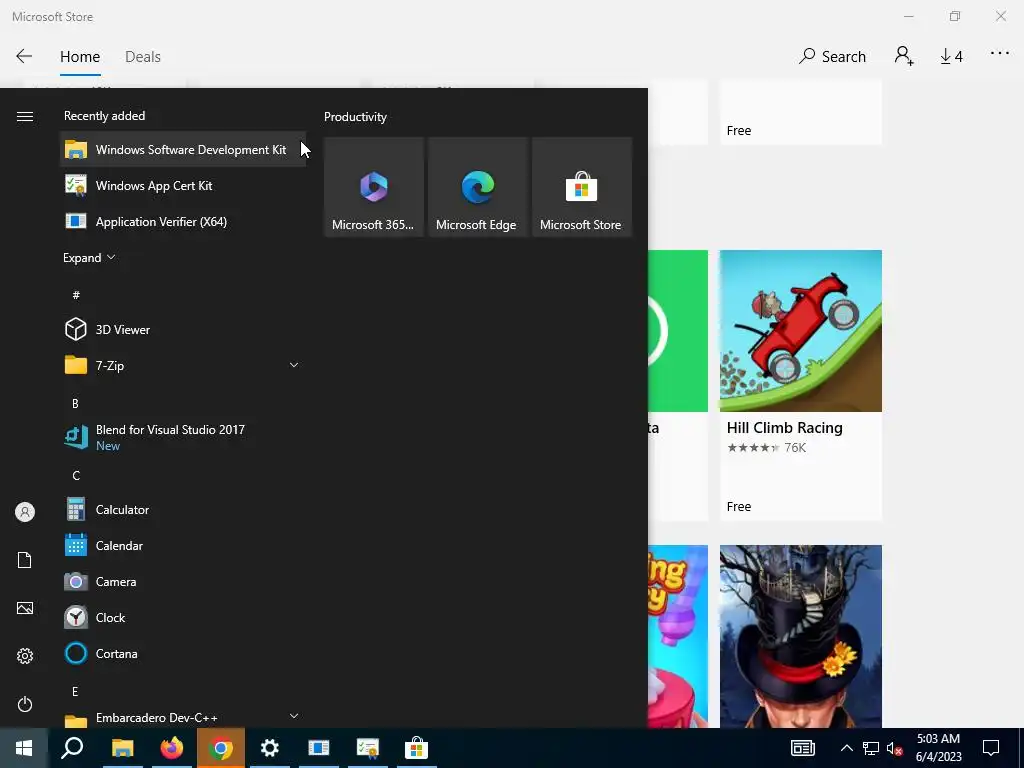Viewport: 1024px width, 768px height.
Task: Launch the Camera app
Action: [x=183, y=581]
